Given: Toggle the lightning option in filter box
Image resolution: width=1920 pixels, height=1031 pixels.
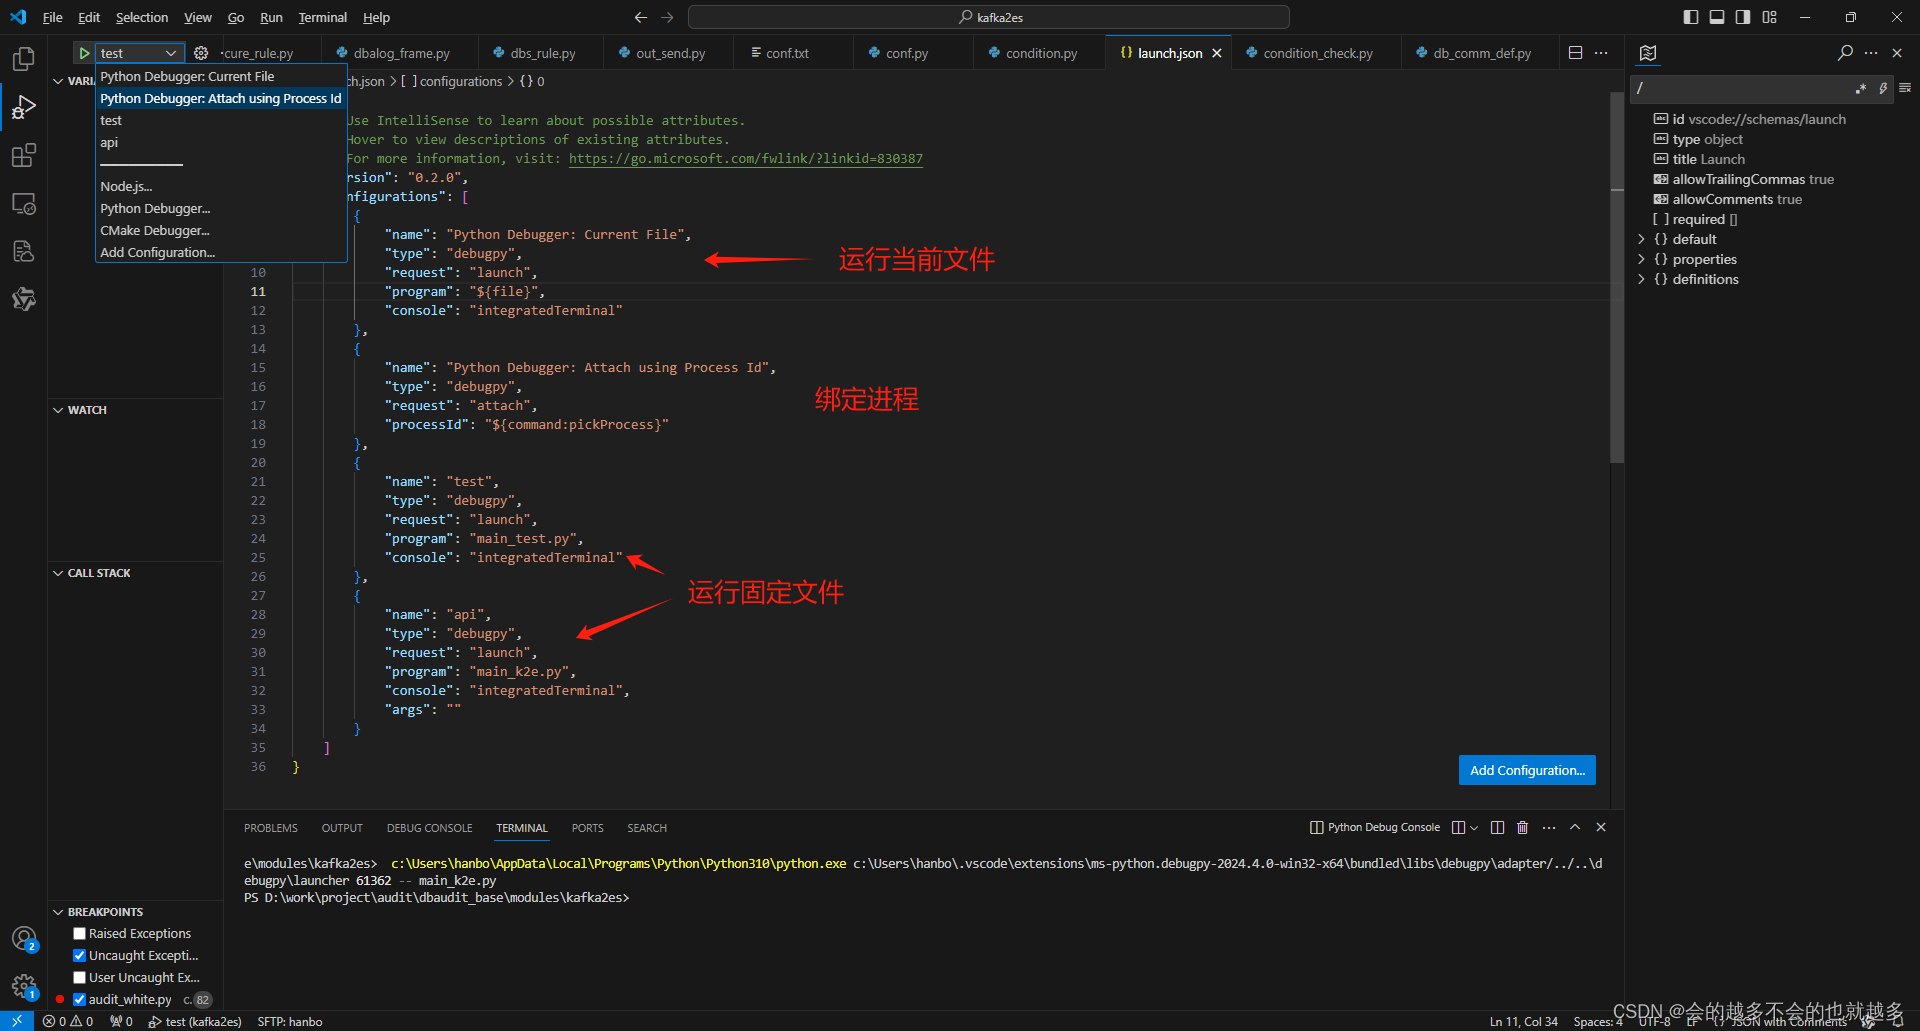Looking at the screenshot, I should pyautogui.click(x=1883, y=88).
